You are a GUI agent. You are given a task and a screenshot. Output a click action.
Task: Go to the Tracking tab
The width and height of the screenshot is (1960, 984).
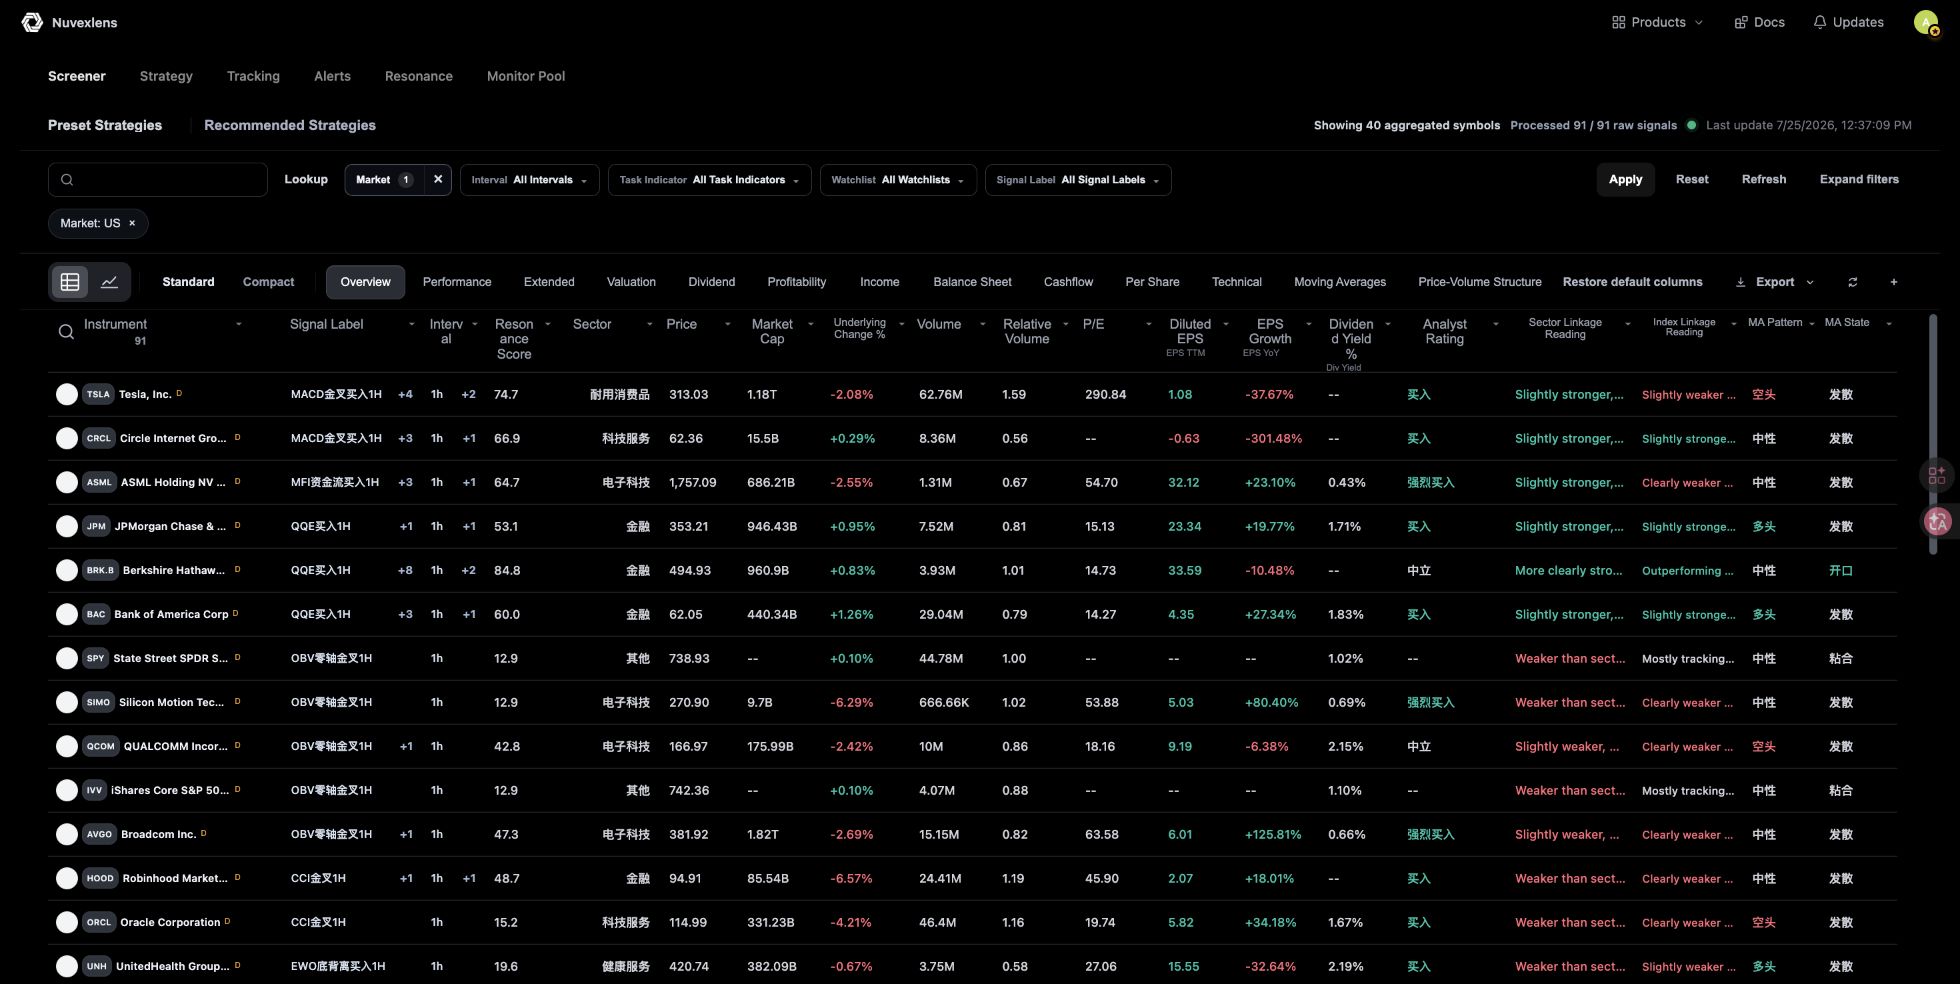coord(253,76)
